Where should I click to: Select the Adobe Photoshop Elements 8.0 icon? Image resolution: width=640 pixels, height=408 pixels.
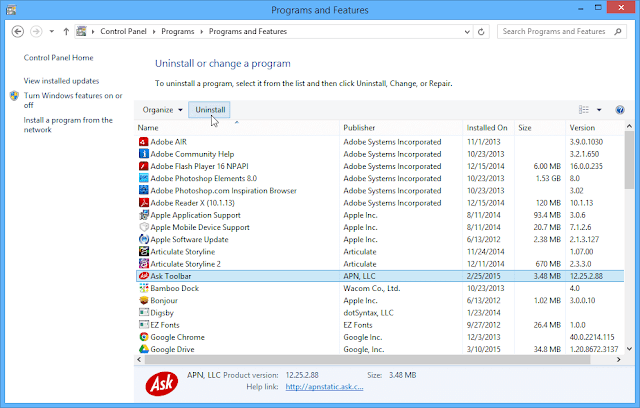144,178
